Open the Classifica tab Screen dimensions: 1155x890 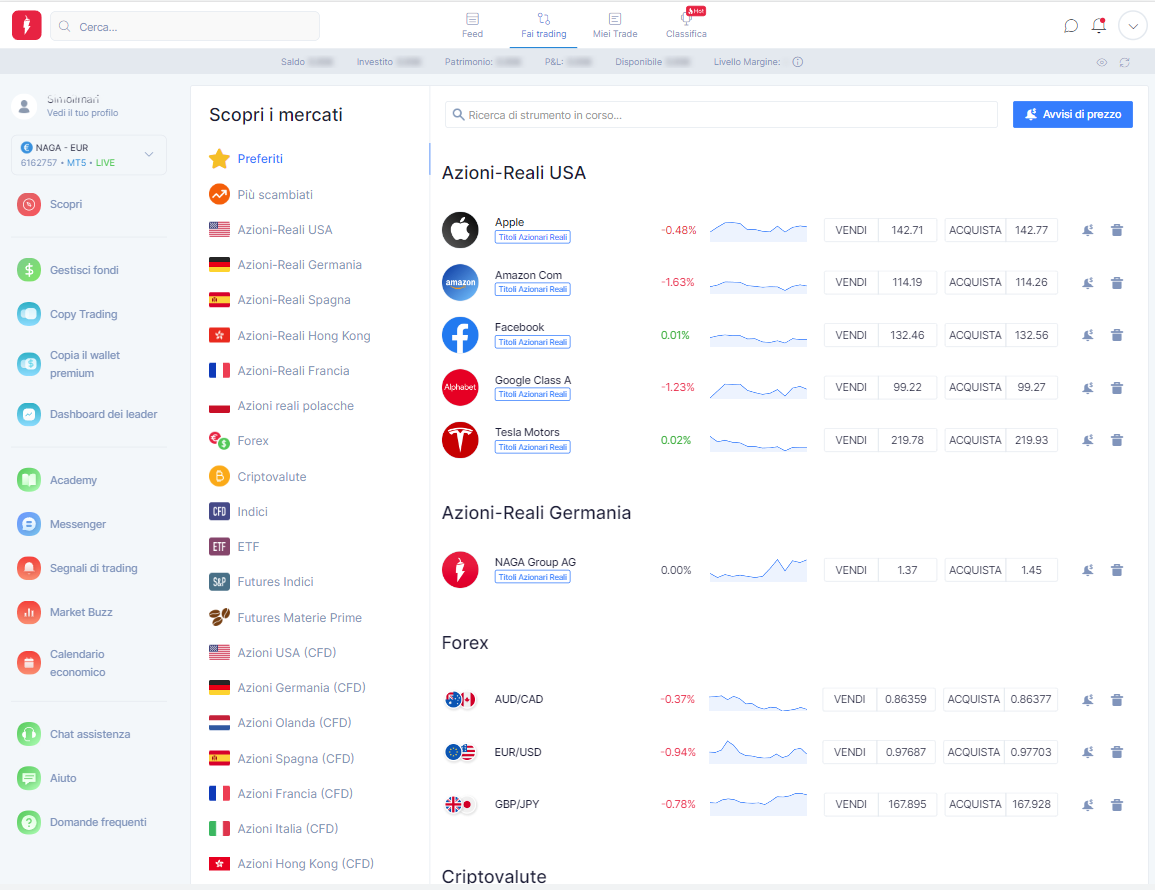[x=687, y=26]
